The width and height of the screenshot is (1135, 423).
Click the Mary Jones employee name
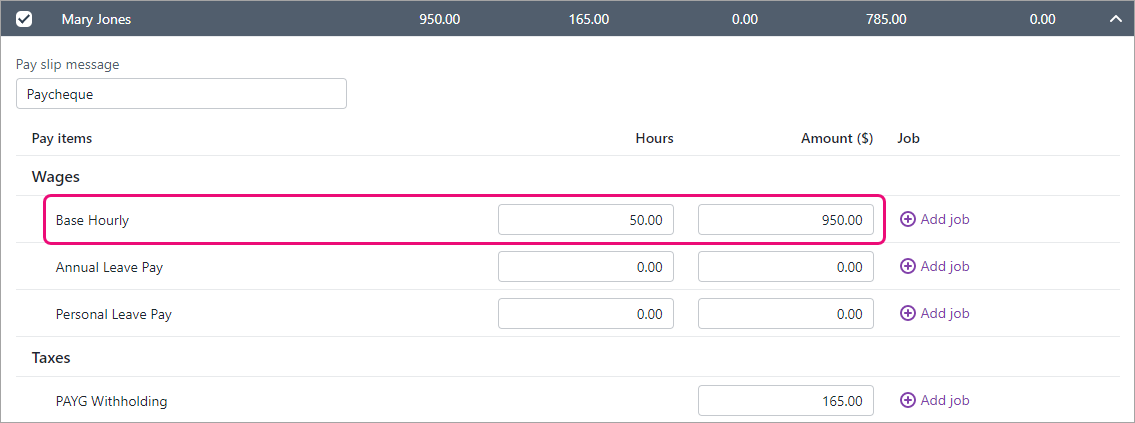96,19
